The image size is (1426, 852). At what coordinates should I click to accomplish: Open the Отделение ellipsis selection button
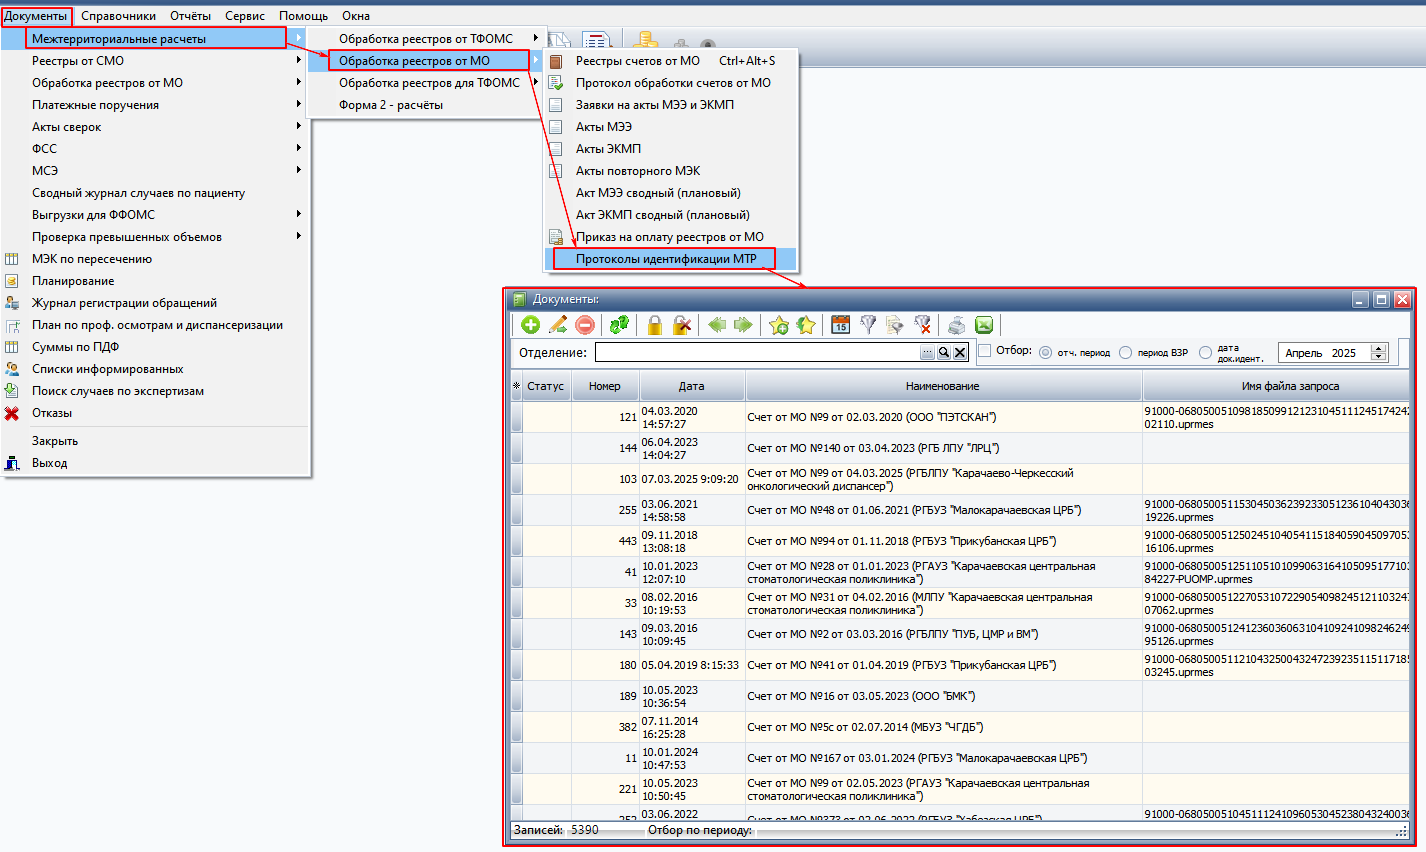pos(927,353)
